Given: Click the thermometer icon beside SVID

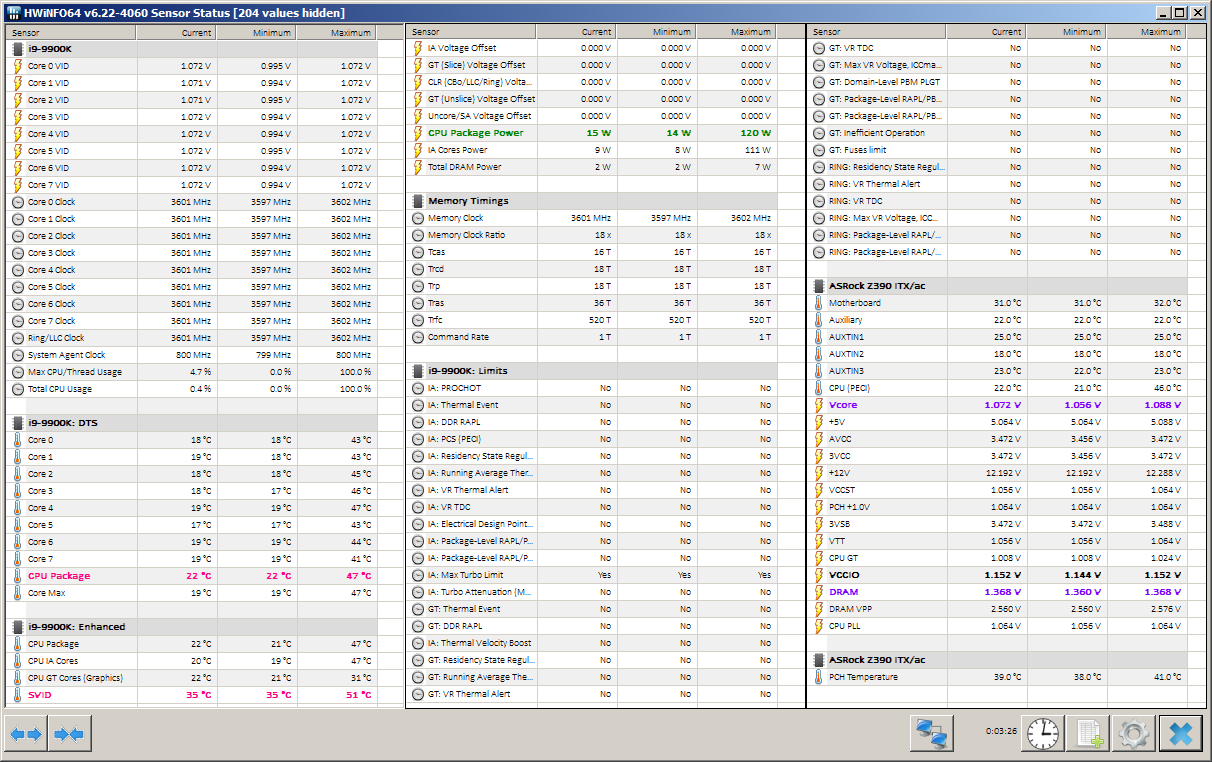Looking at the screenshot, I should coord(18,695).
